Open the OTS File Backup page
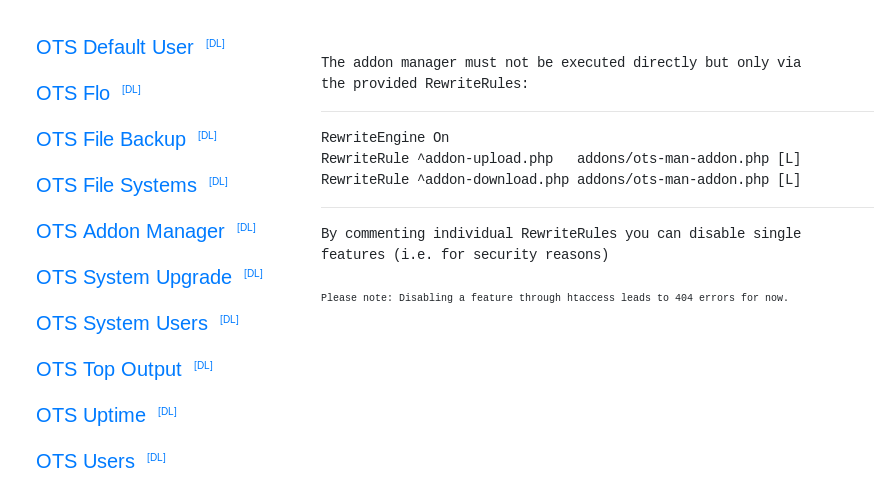Viewport: 874px width, 500px height. [x=111, y=139]
